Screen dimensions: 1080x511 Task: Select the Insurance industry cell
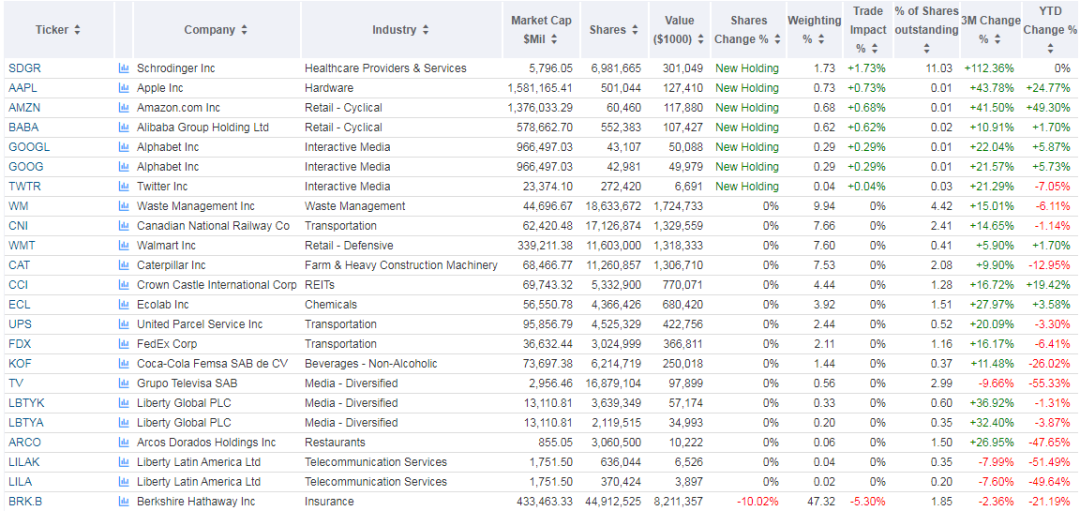coord(329,501)
